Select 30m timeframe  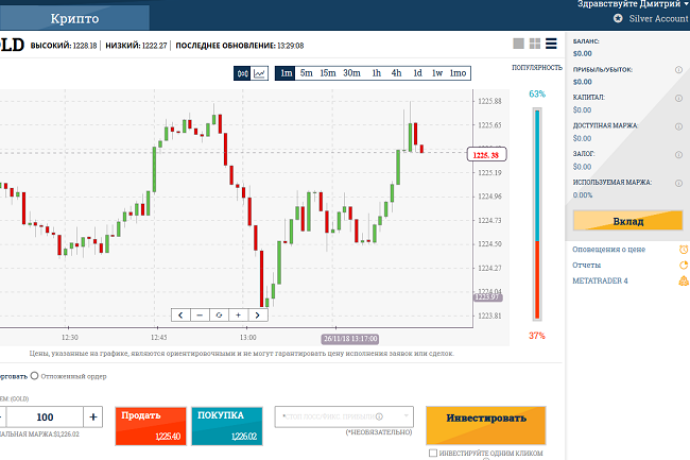(352, 74)
